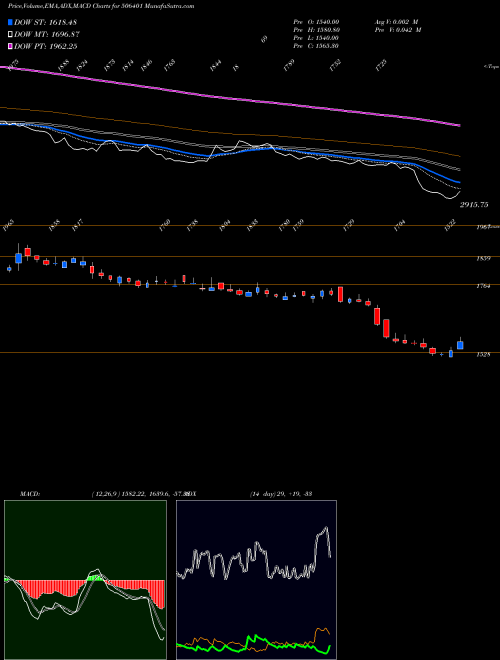The height and width of the screenshot is (660, 500).
Task: Click the 'Avg V: 0.002 M' volume text
Action: 396,22
